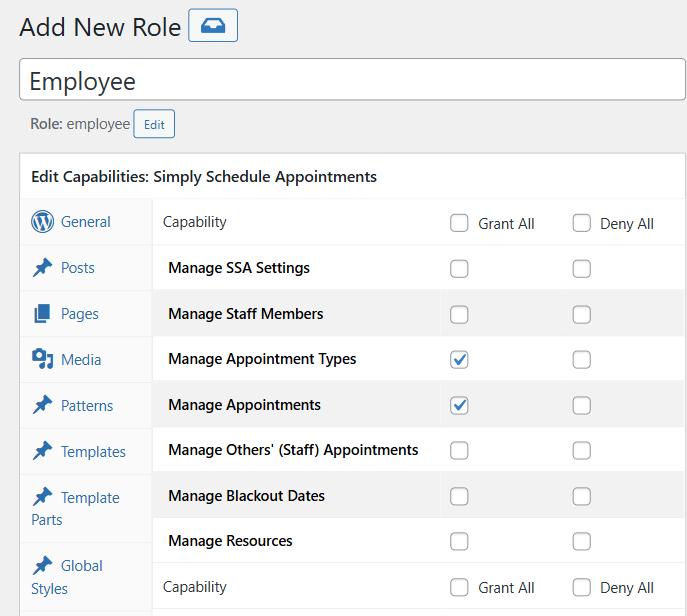Deny the Manage Staff Members capability

click(x=581, y=315)
